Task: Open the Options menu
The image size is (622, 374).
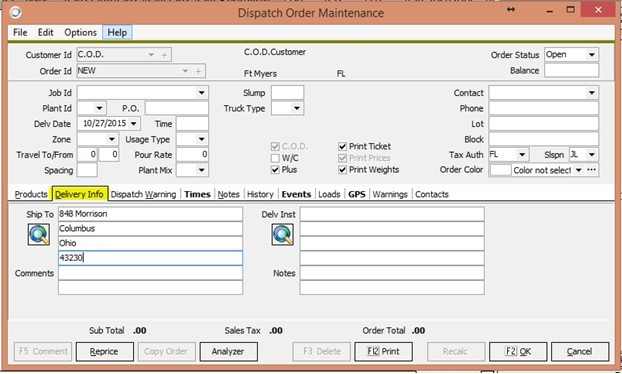Action: click(81, 33)
